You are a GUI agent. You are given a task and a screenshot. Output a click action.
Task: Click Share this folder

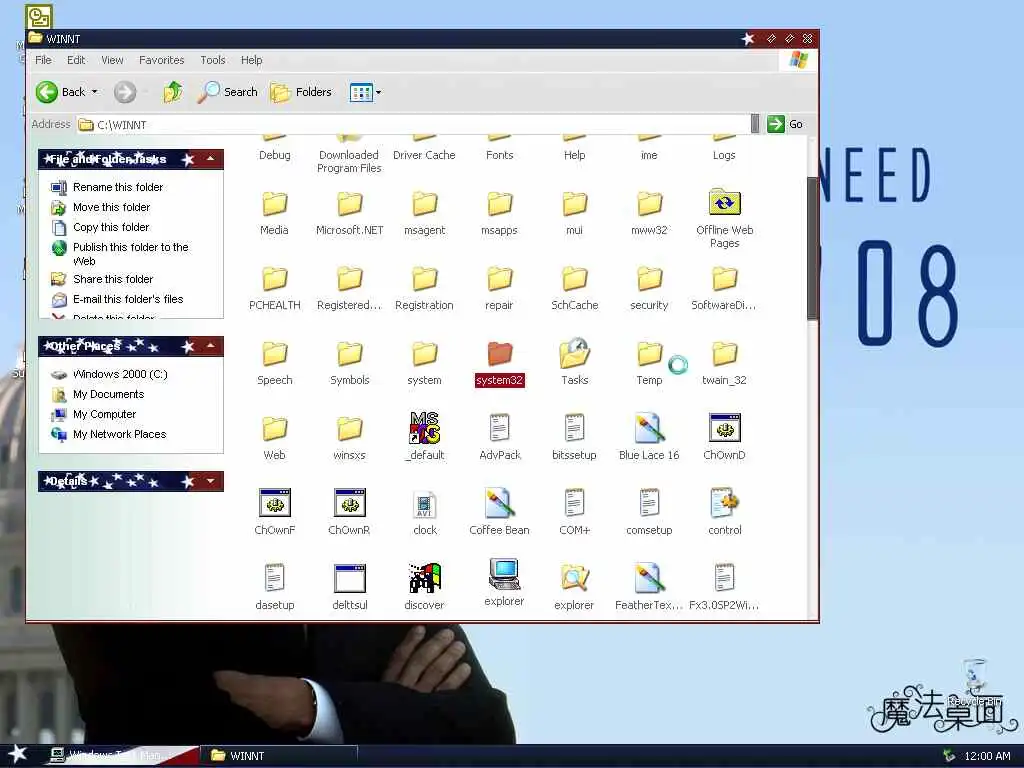click(103, 280)
